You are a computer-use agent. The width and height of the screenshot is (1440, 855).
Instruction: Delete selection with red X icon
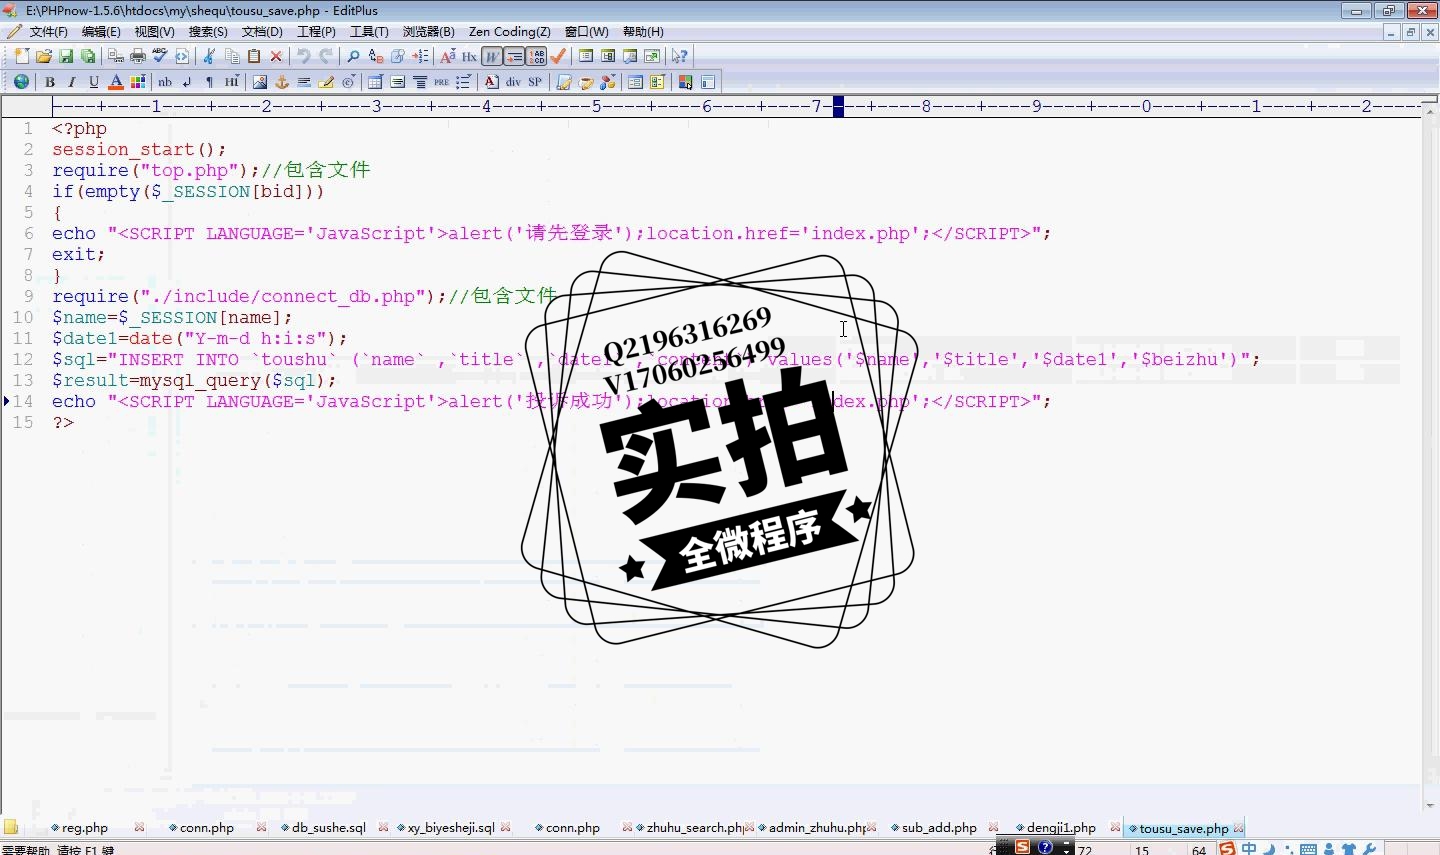coord(276,56)
